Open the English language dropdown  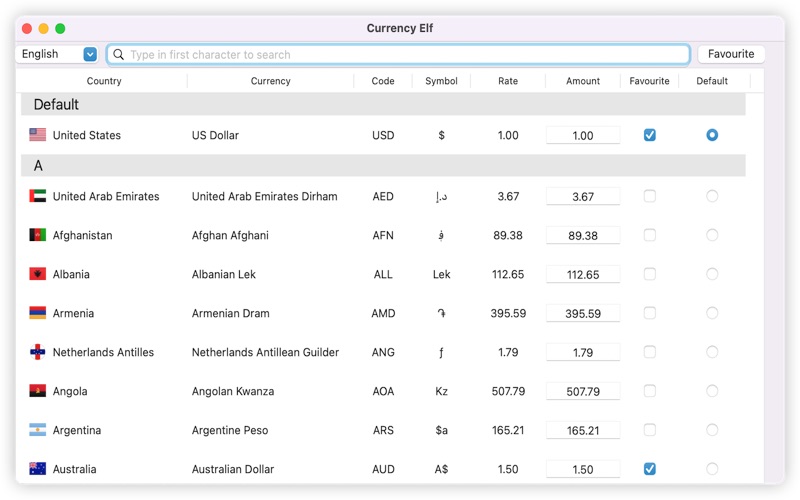pyautogui.click(x=58, y=54)
